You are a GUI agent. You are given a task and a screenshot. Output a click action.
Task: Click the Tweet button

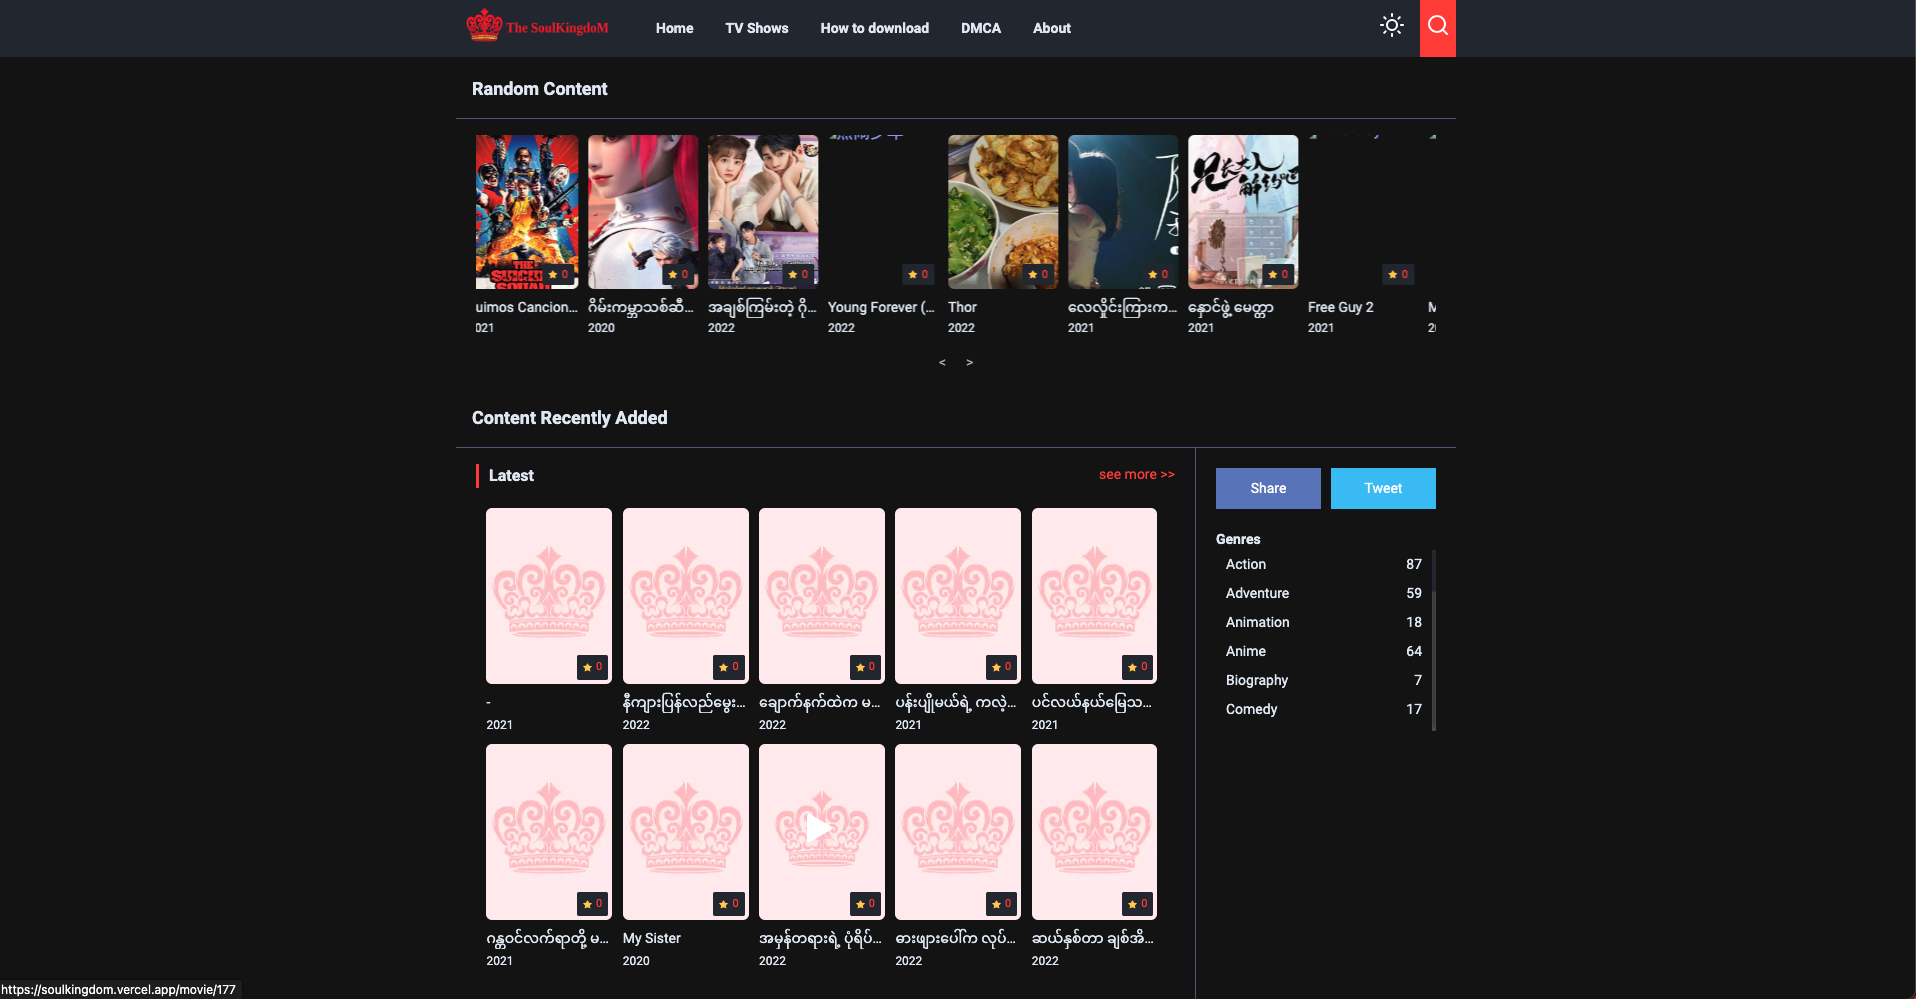[1383, 488]
